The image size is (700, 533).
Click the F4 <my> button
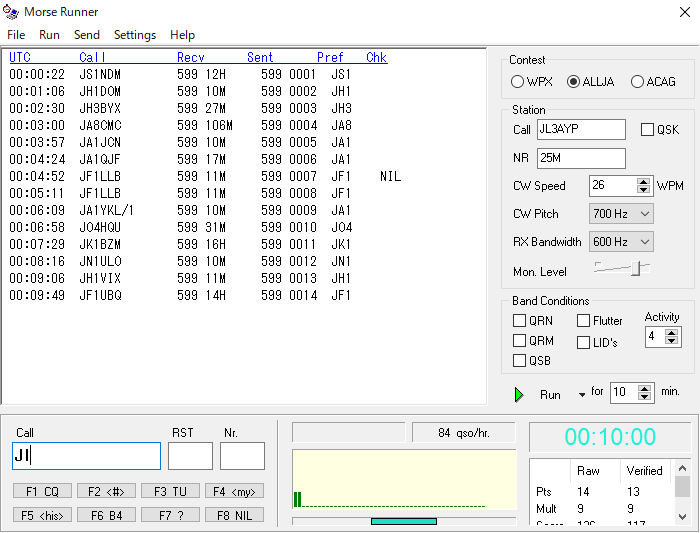coord(234,491)
